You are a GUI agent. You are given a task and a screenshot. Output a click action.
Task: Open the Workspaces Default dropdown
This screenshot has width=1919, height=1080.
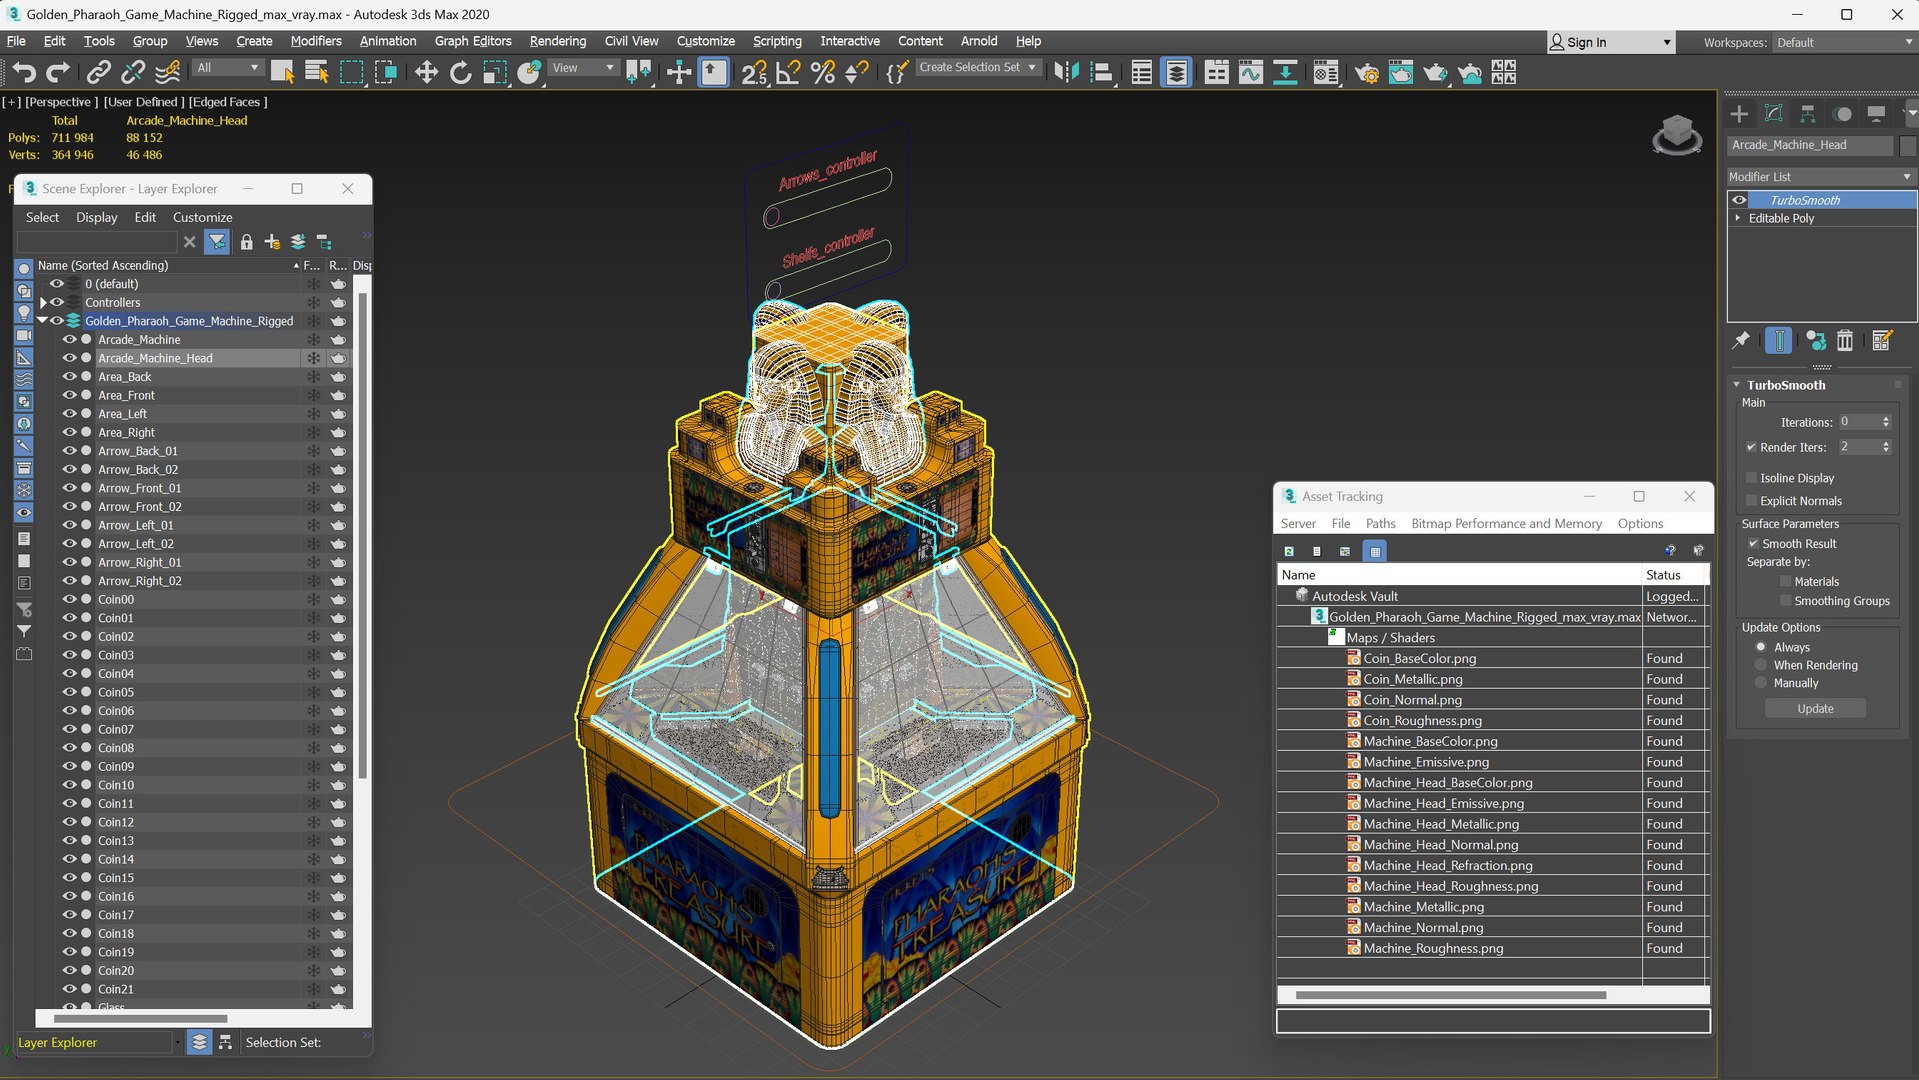pos(1843,42)
